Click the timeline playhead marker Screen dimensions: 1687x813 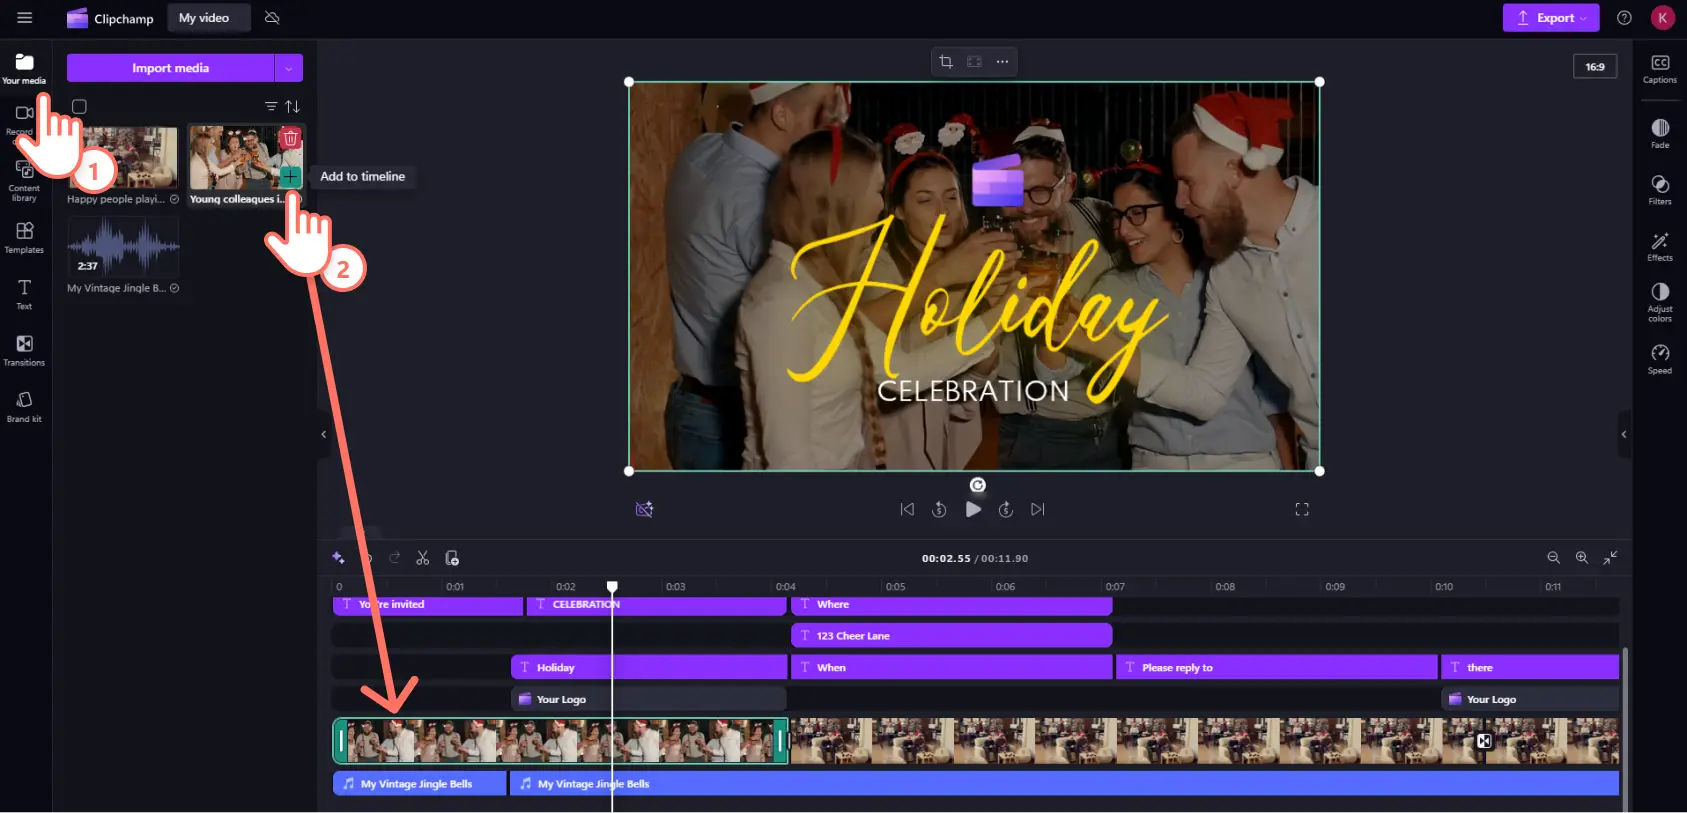click(612, 586)
